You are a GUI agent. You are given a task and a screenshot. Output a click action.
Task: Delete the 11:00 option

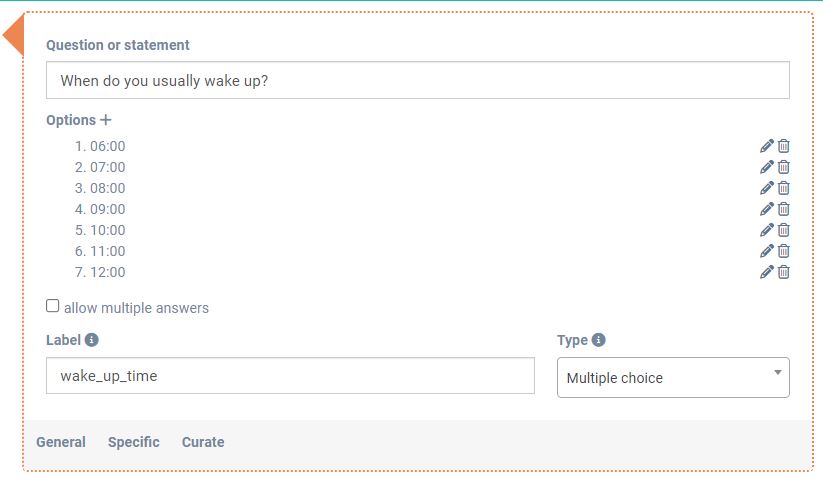(784, 251)
